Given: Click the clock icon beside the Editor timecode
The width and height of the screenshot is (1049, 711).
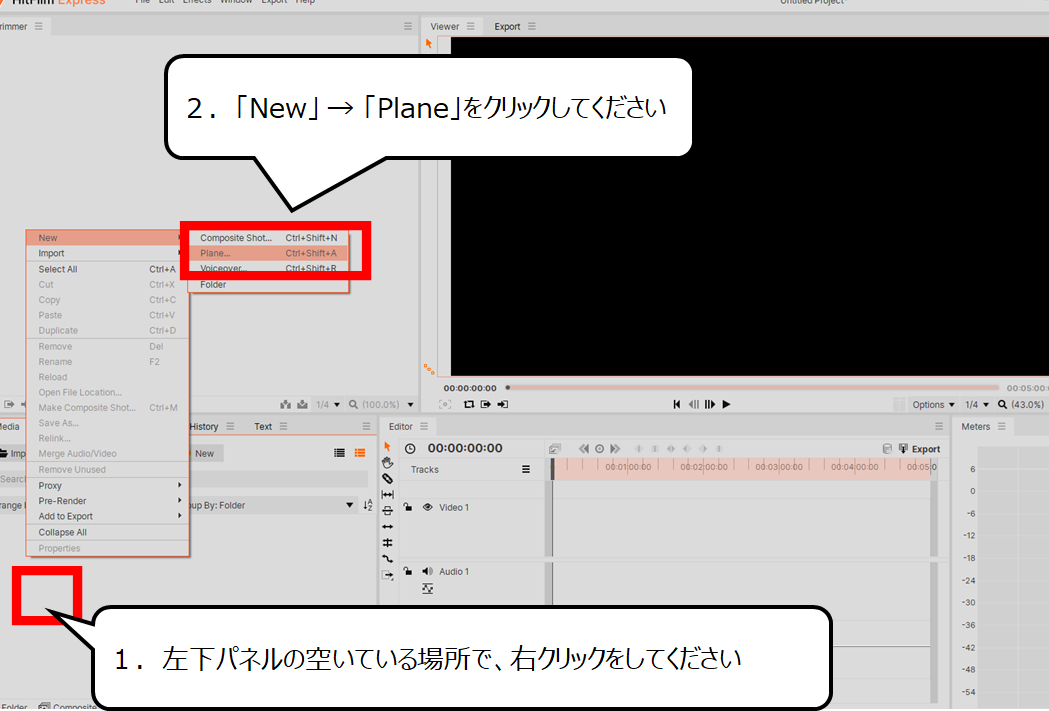Looking at the screenshot, I should pyautogui.click(x=411, y=449).
